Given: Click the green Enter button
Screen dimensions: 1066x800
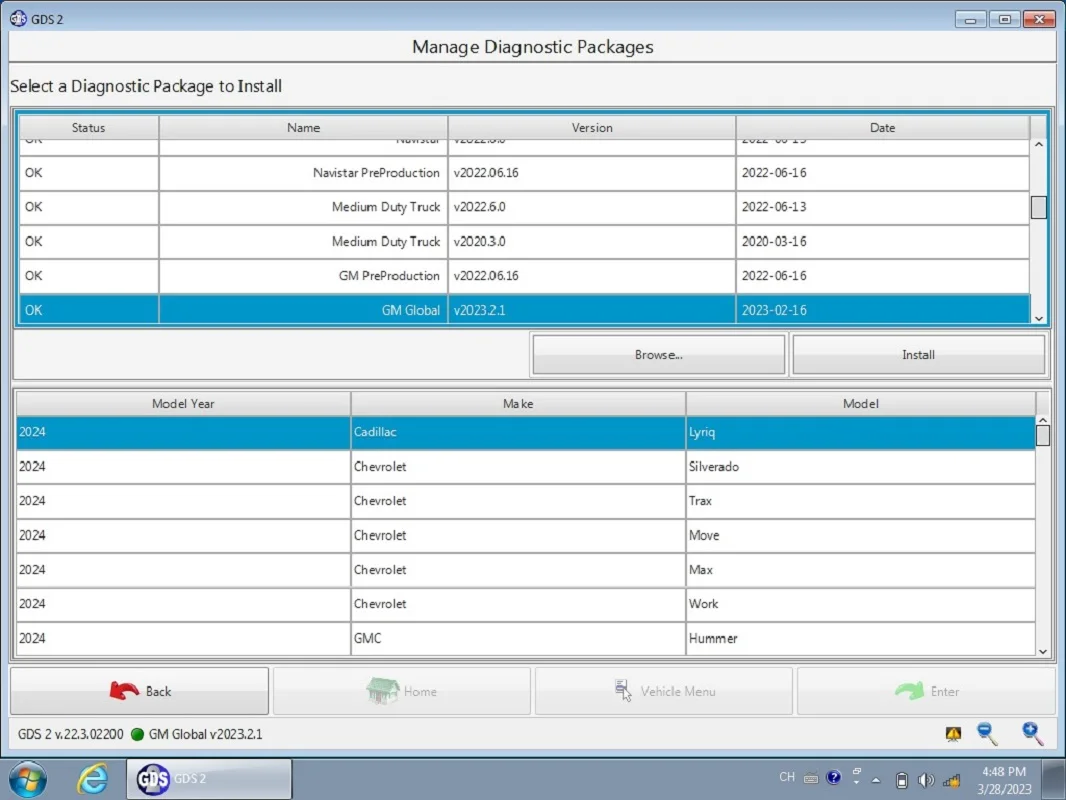Looking at the screenshot, I should [x=926, y=691].
